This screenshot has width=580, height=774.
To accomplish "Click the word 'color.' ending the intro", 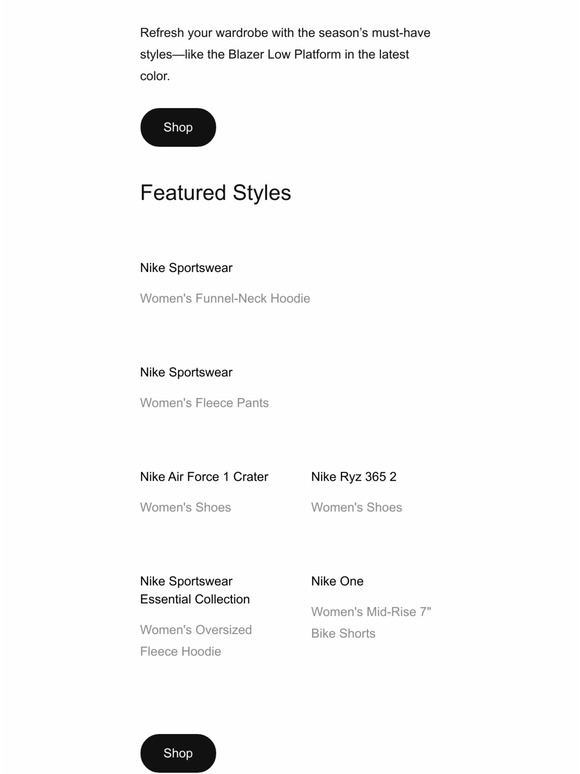I will point(155,76).
